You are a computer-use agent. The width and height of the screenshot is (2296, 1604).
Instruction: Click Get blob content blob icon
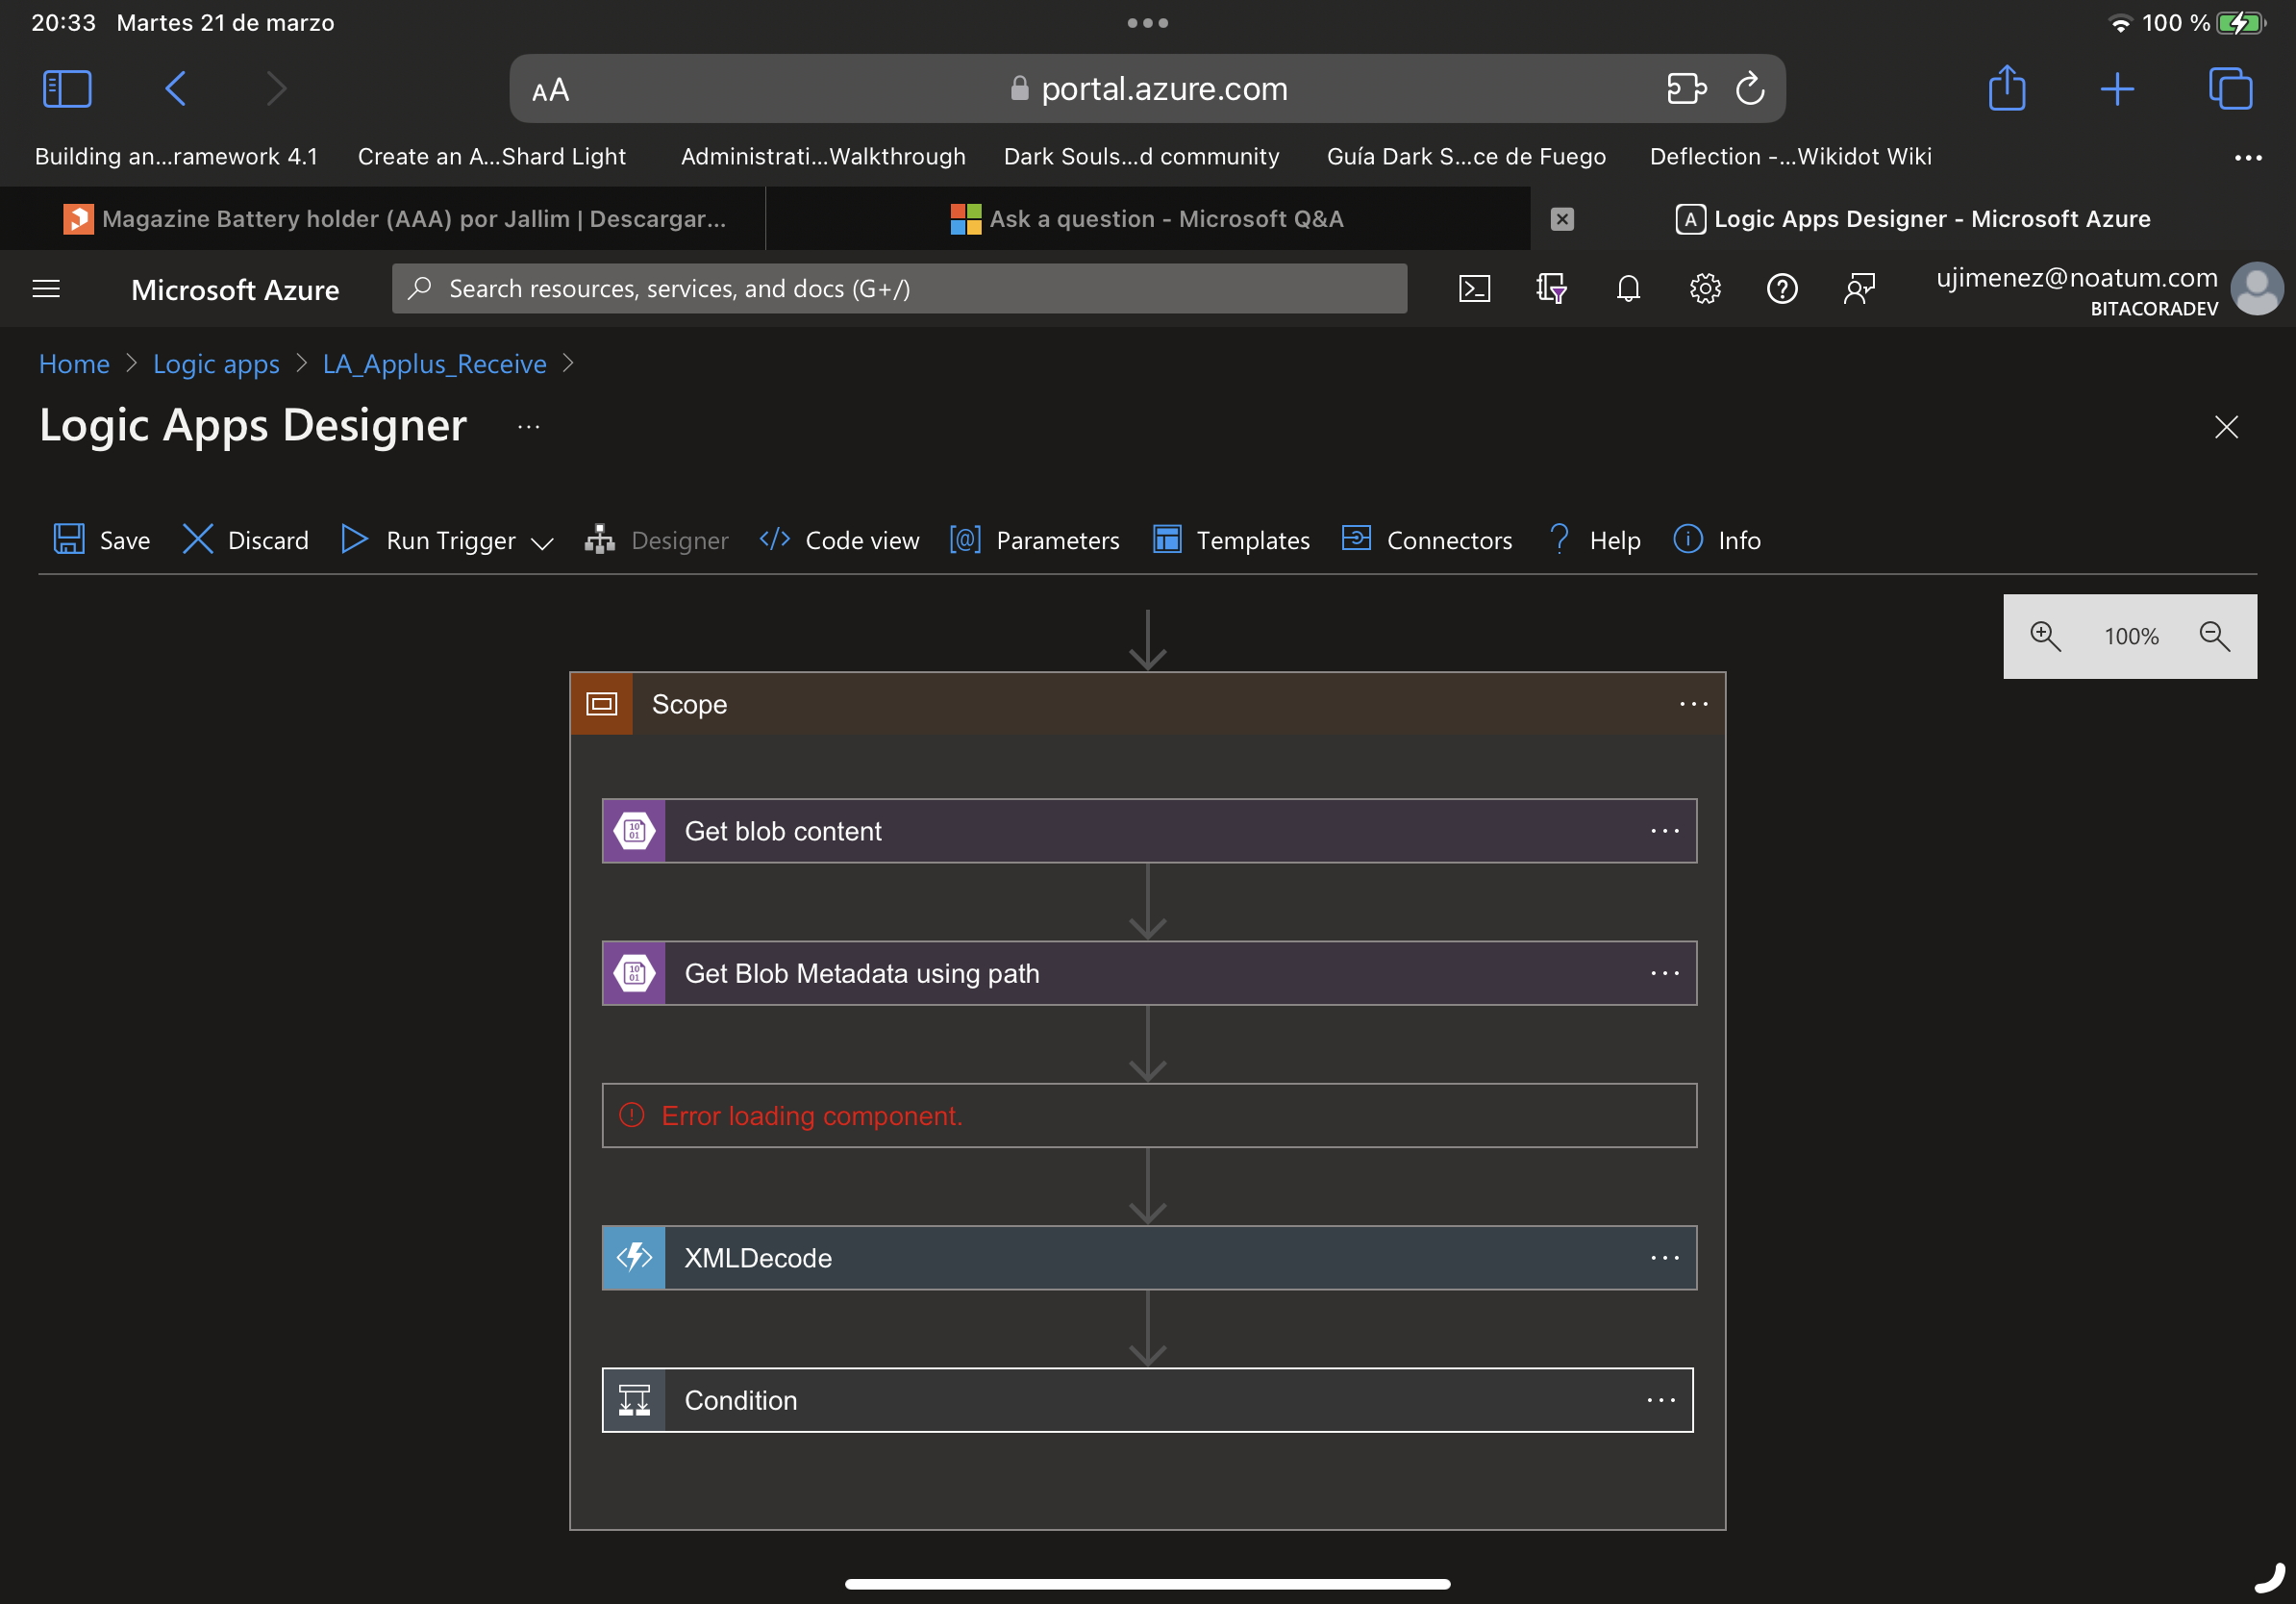coord(634,831)
